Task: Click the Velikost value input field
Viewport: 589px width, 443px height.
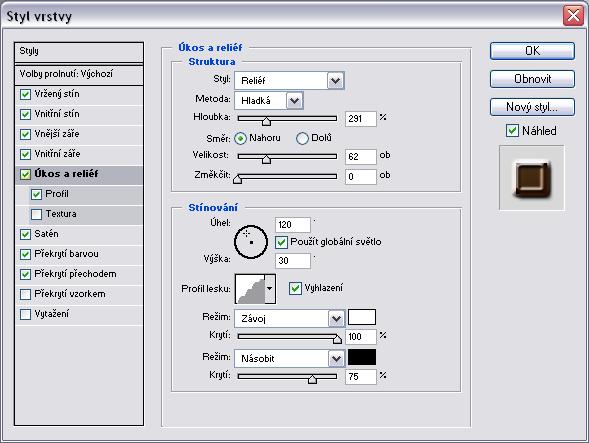Action: point(361,157)
